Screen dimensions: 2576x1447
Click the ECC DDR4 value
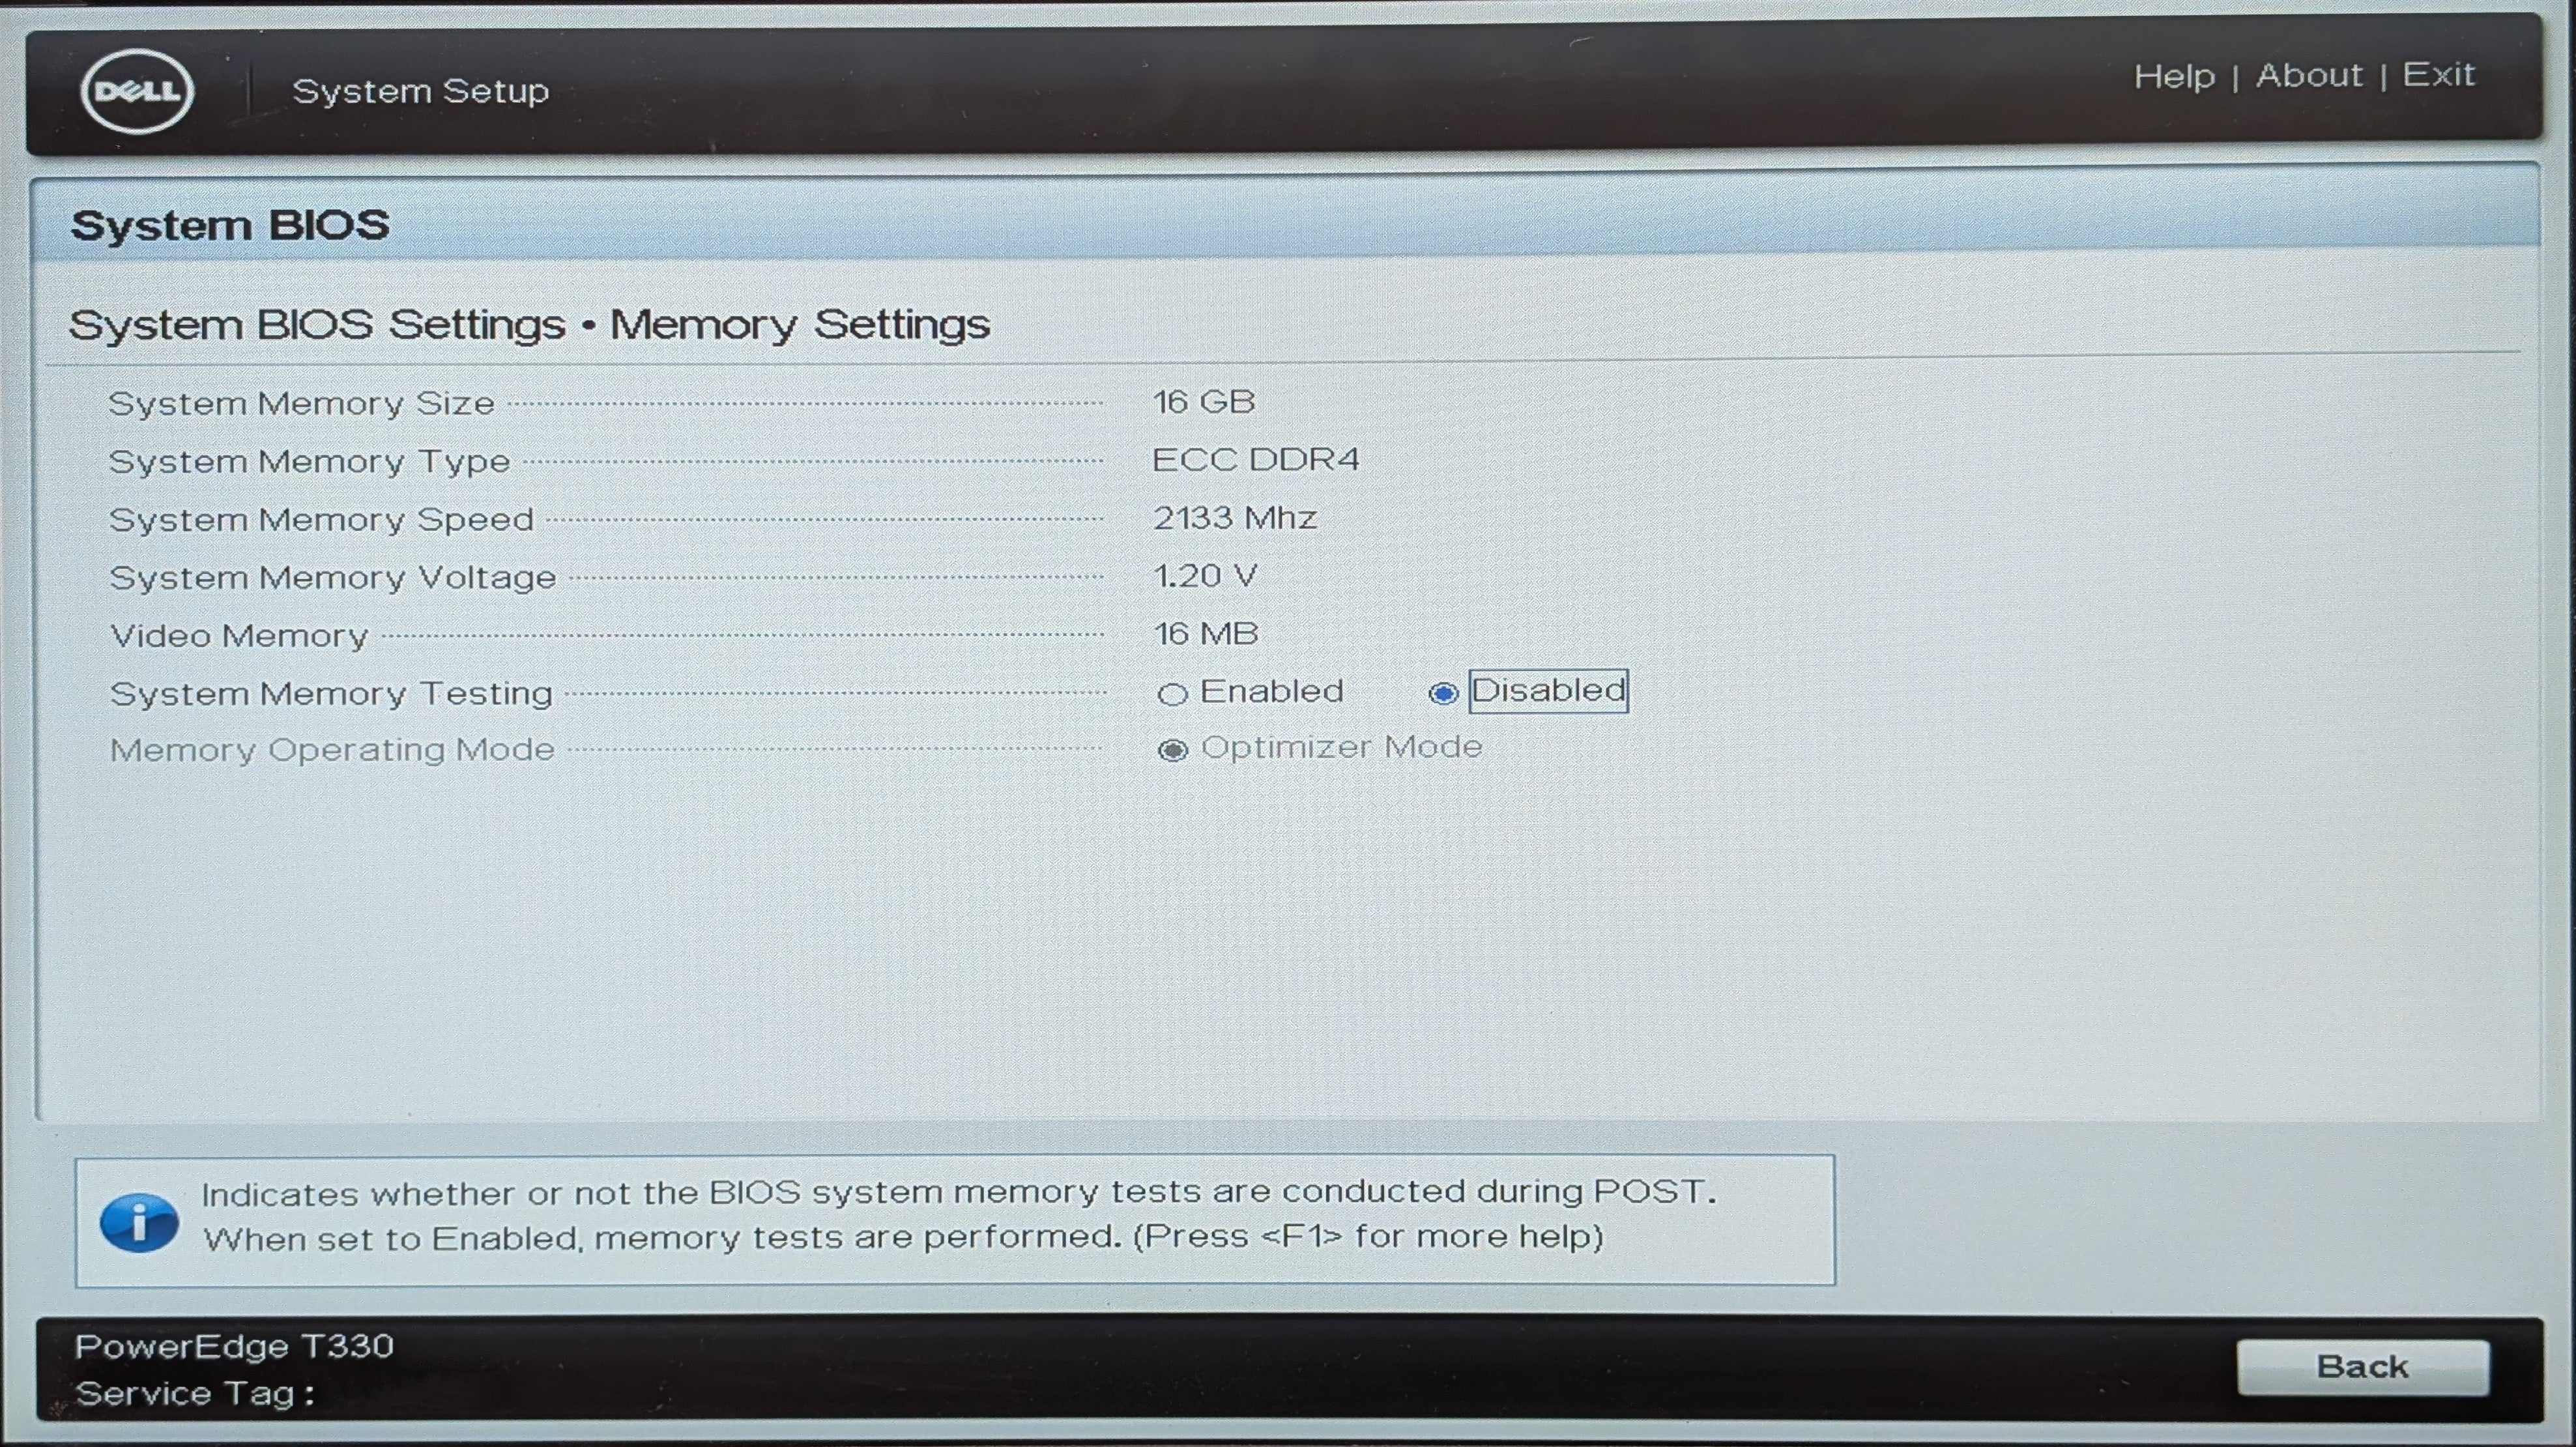1256,460
